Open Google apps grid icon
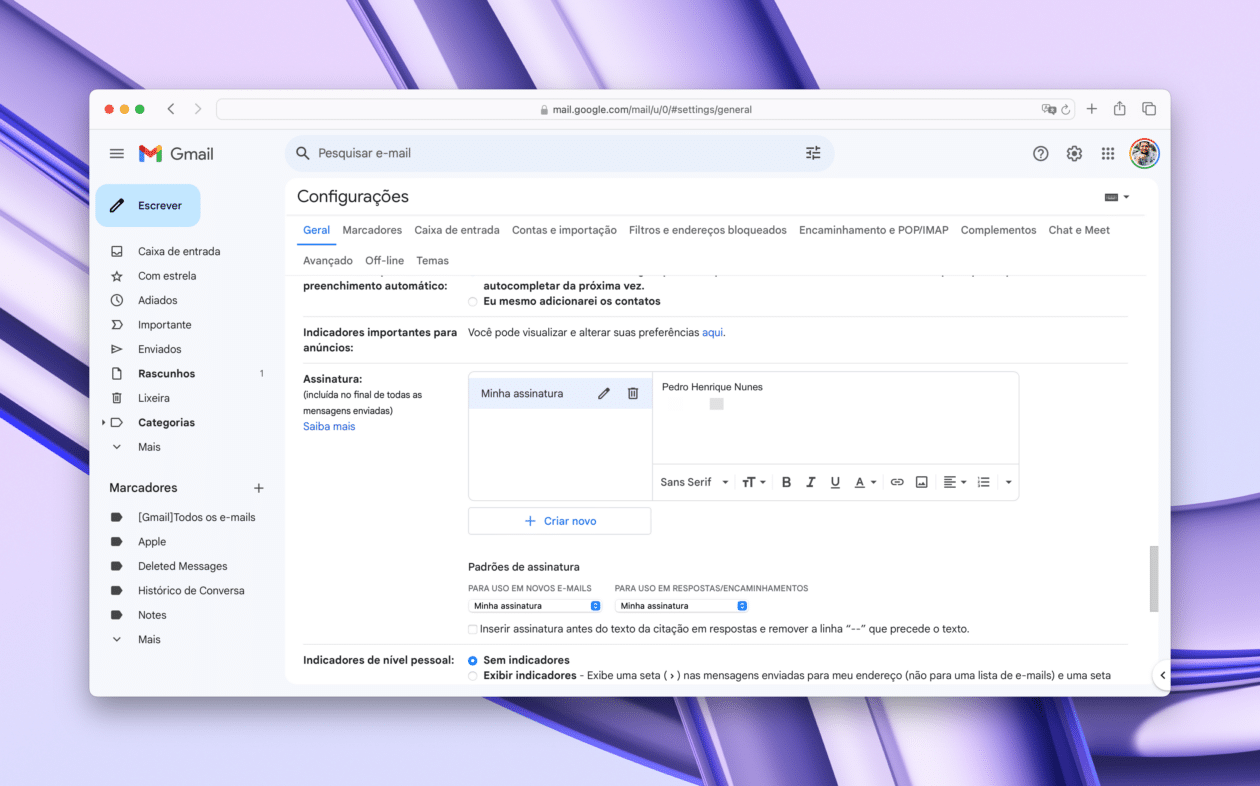This screenshot has width=1260, height=786. tap(1108, 153)
